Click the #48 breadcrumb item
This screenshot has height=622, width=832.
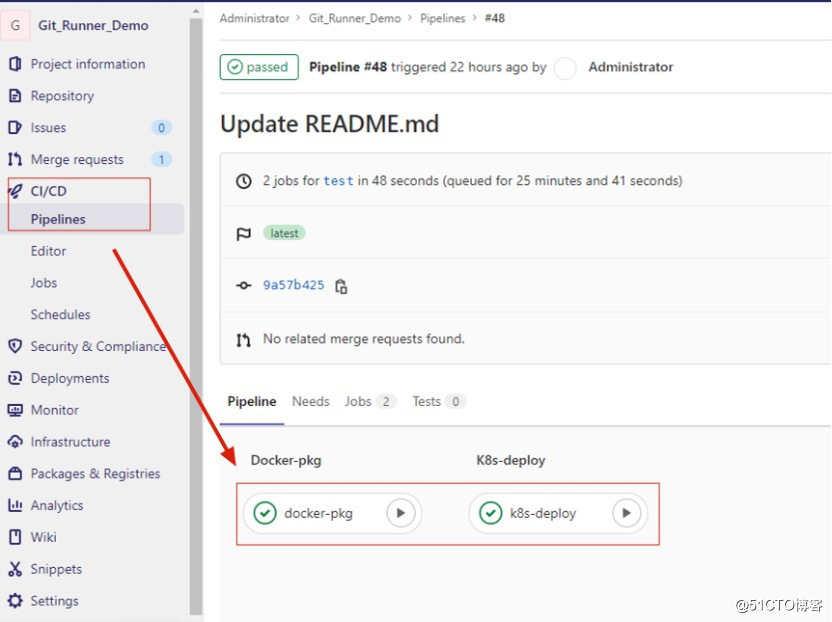(495, 19)
